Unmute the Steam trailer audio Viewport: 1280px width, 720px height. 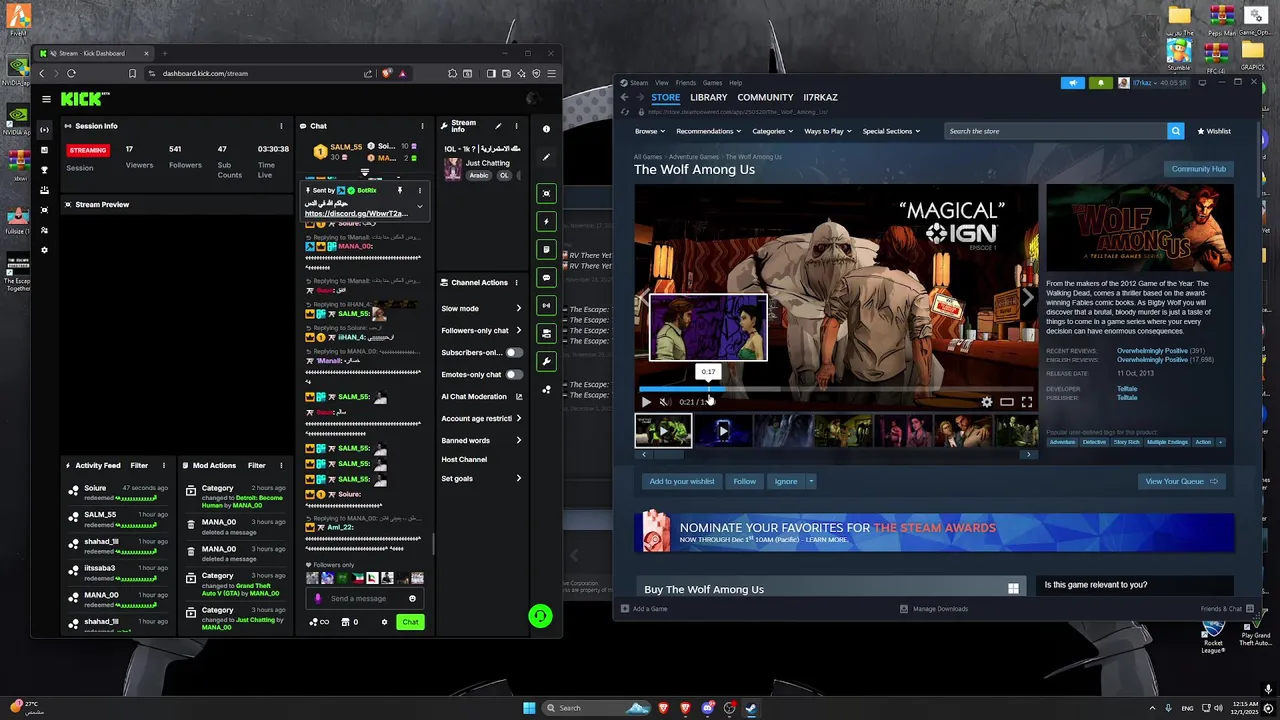664,402
